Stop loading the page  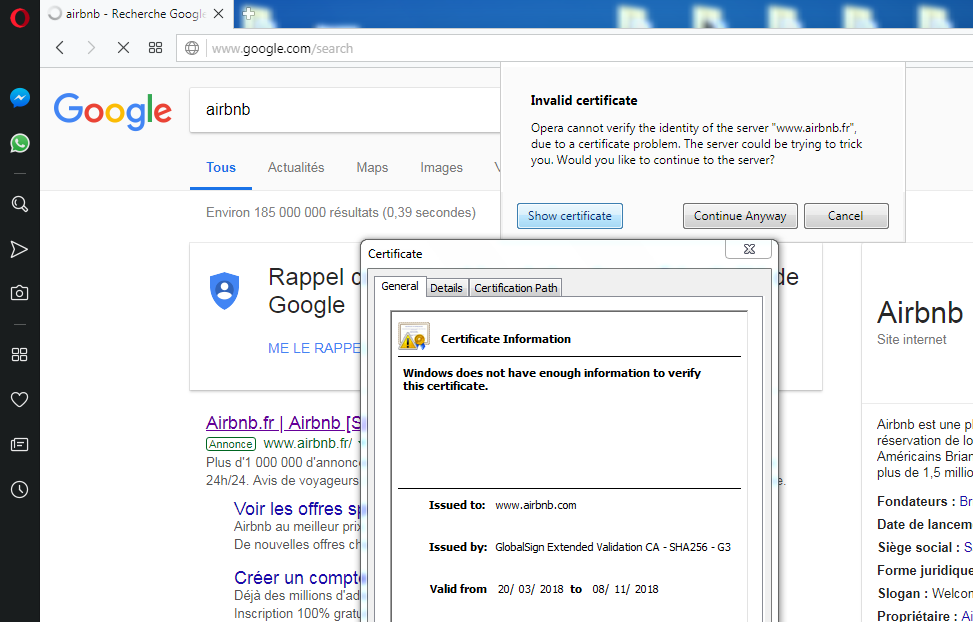(123, 48)
